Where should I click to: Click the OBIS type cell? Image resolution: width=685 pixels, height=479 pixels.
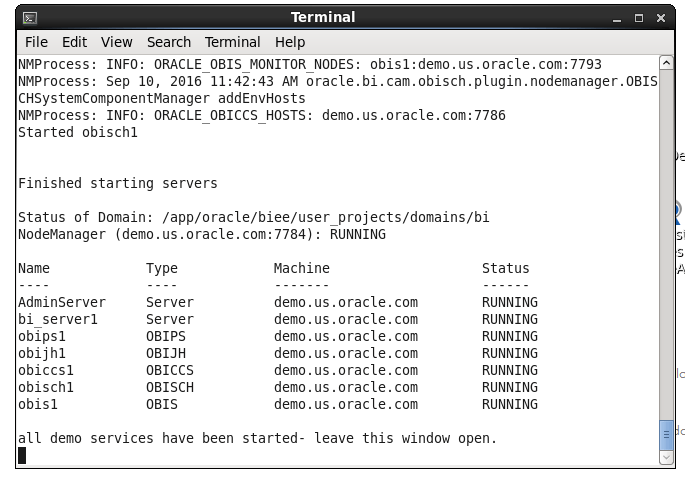162,404
